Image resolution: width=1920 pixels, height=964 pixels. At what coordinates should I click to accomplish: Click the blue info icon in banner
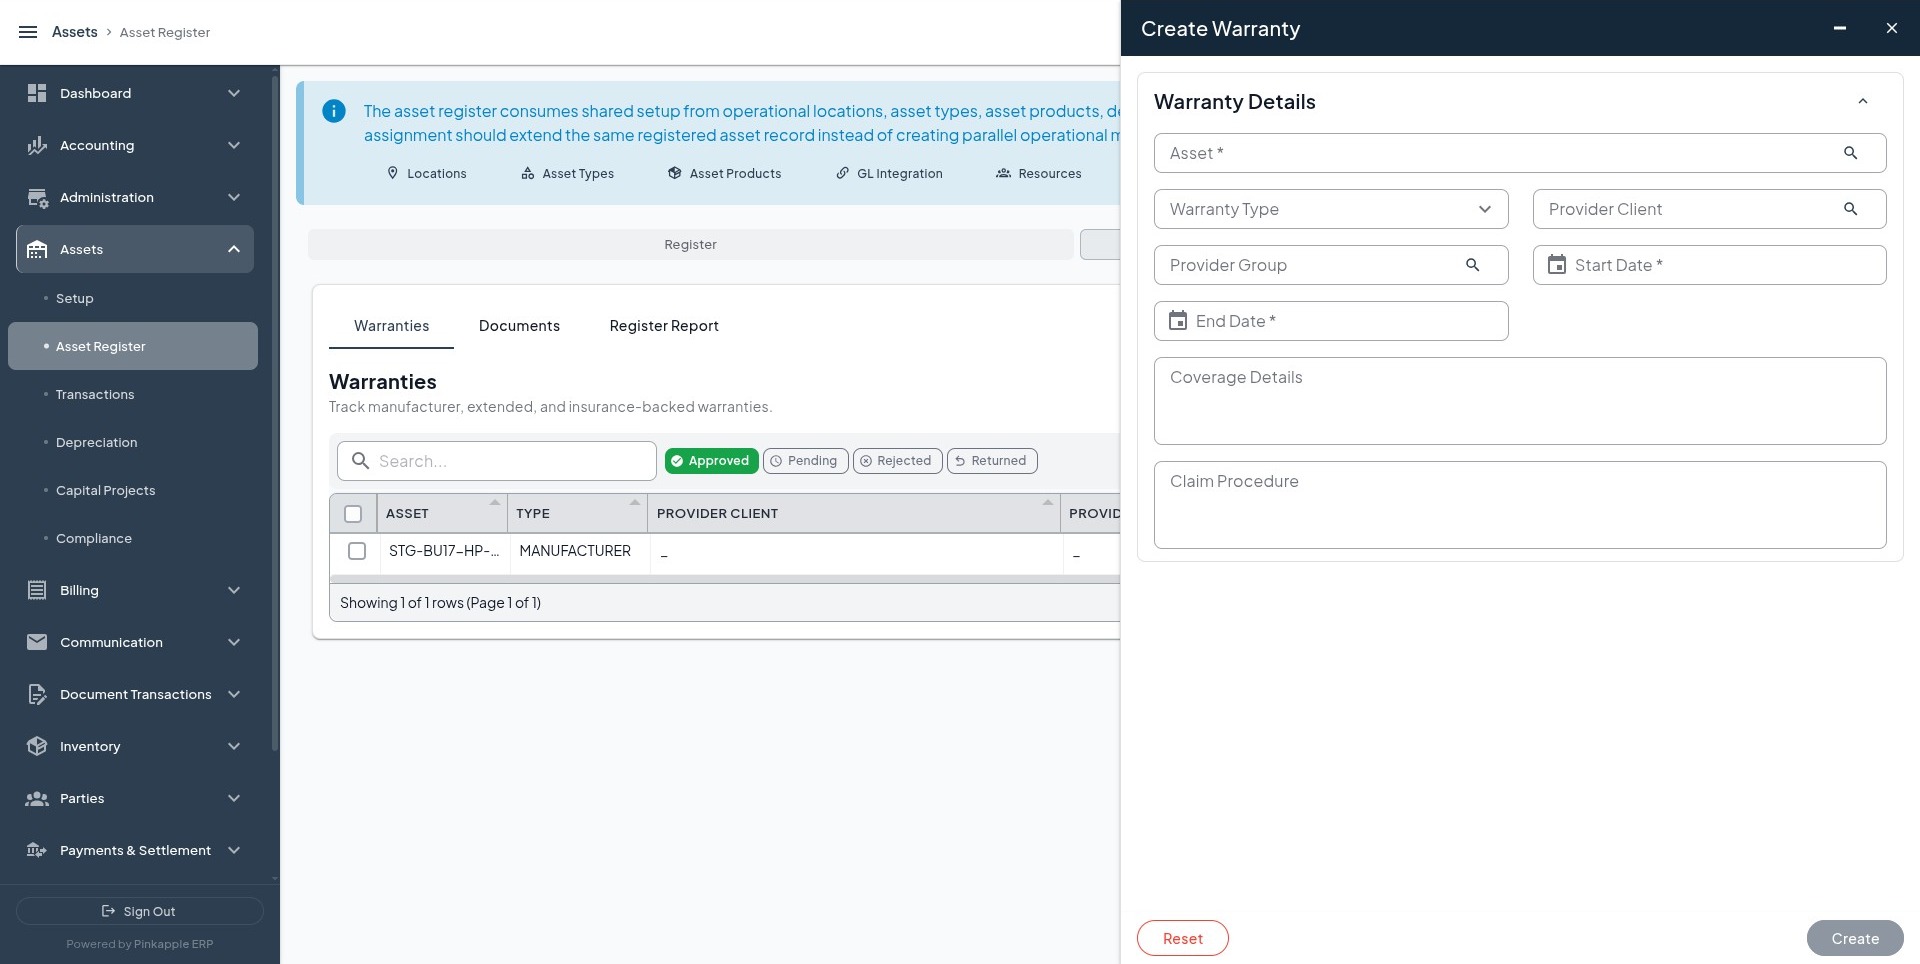pos(334,111)
